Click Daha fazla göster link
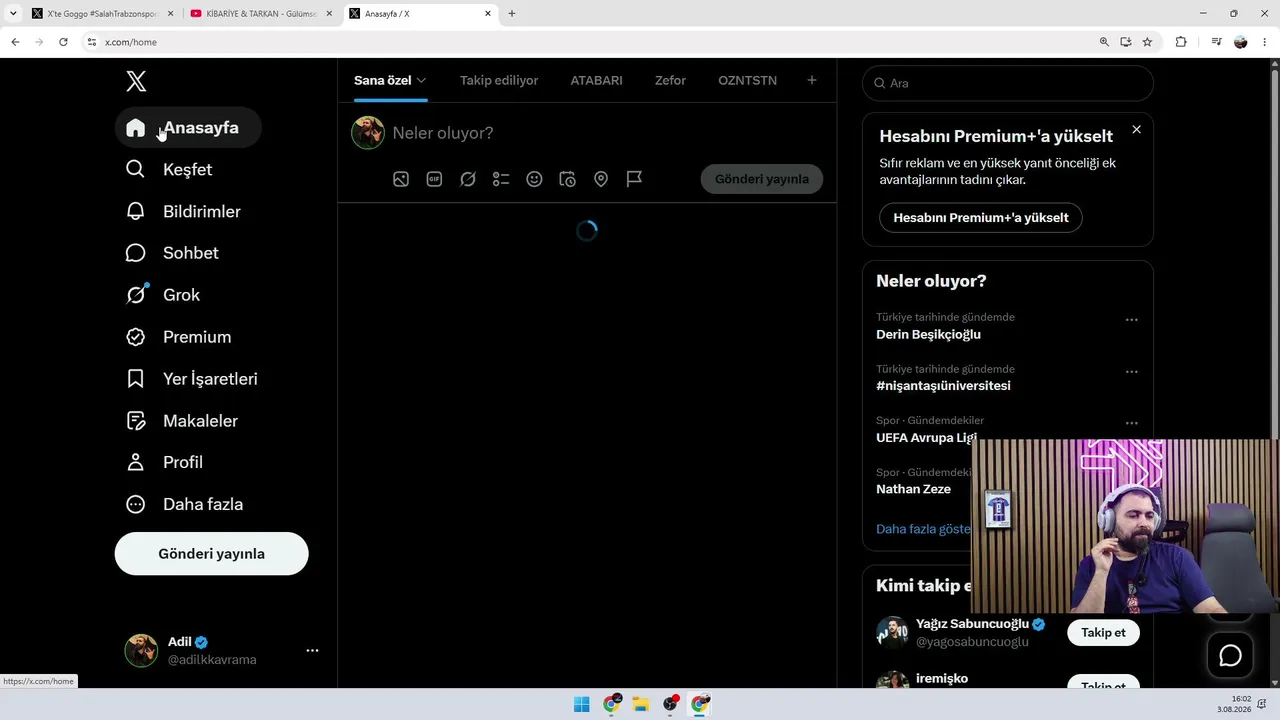Image resolution: width=1280 pixels, height=720 pixels. [x=923, y=529]
